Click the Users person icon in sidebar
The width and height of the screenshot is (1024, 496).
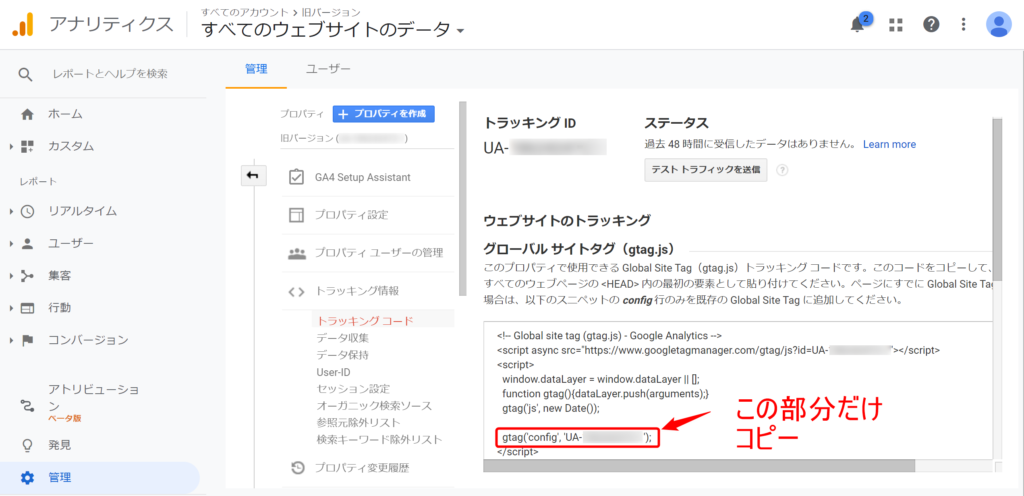click(27, 243)
